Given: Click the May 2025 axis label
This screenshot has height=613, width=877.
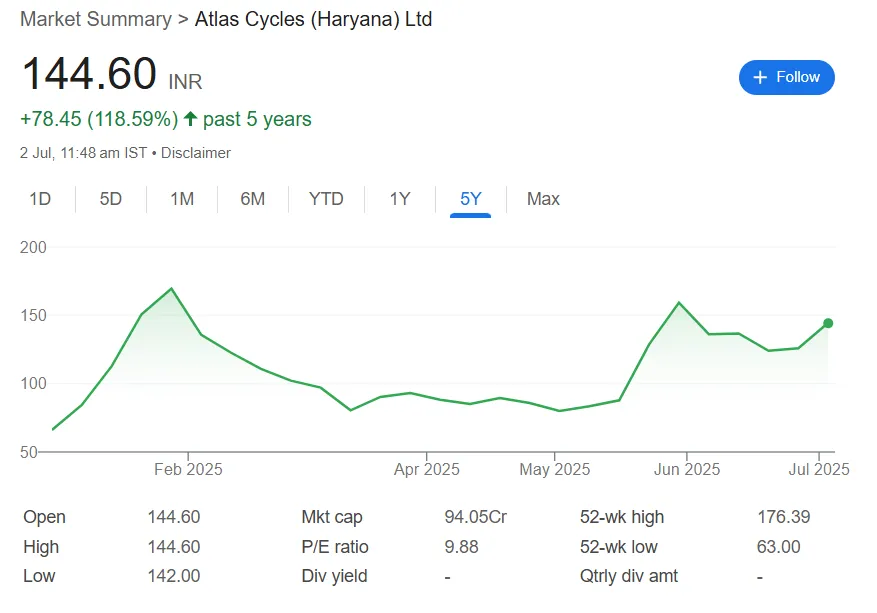Looking at the screenshot, I should pos(555,469).
